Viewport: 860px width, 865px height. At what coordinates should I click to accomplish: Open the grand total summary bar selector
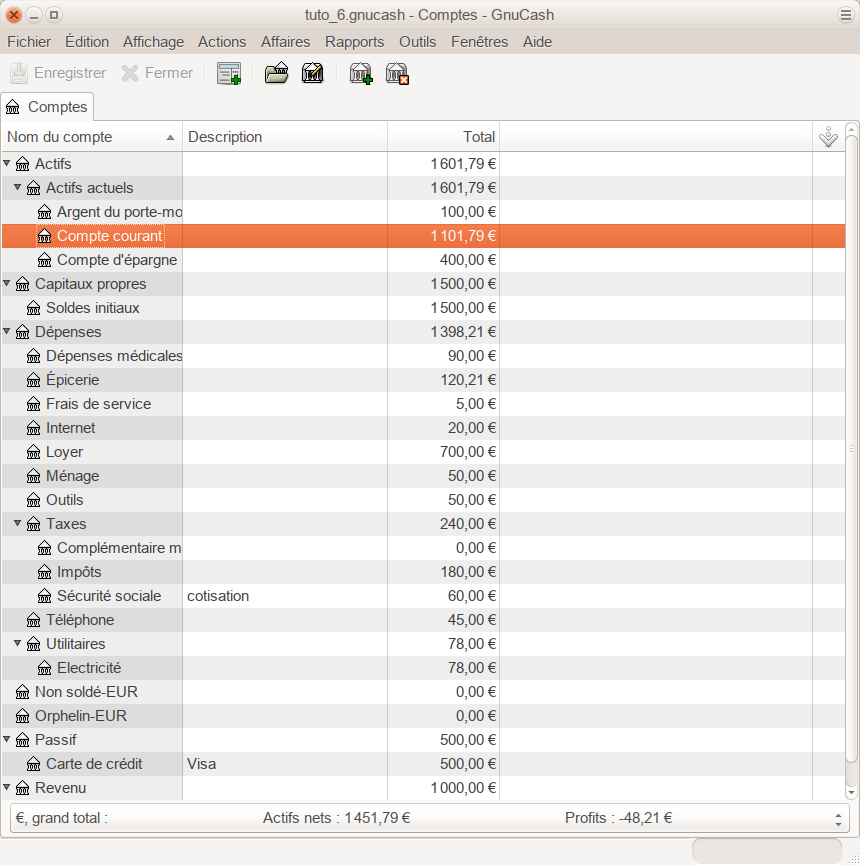click(837, 818)
